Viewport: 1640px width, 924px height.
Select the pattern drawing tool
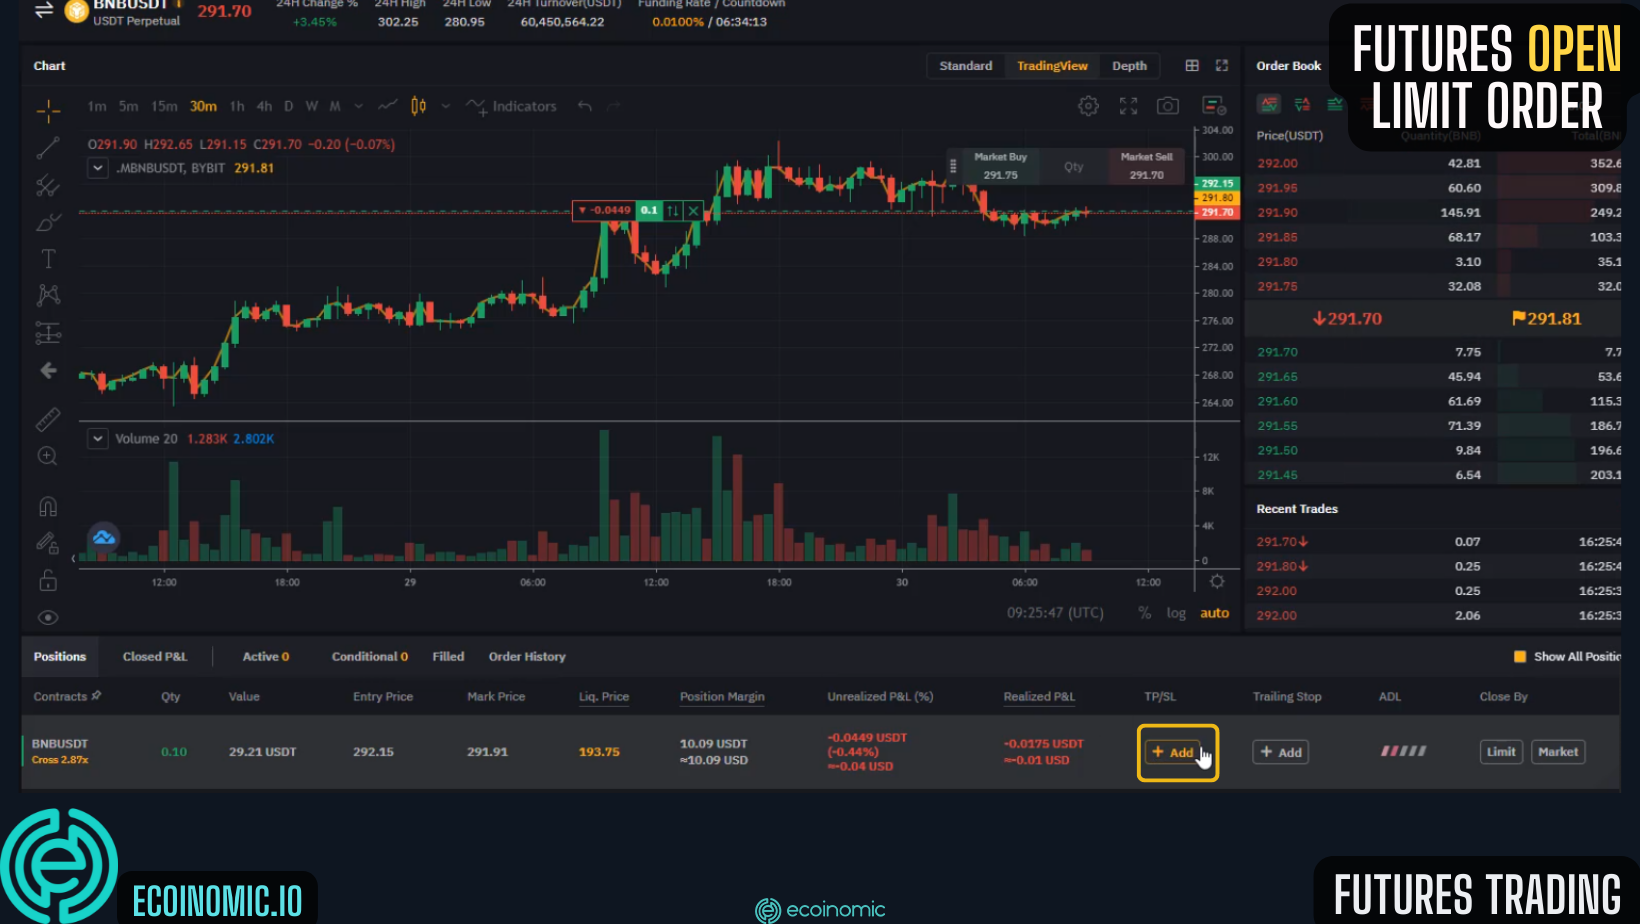[48, 295]
